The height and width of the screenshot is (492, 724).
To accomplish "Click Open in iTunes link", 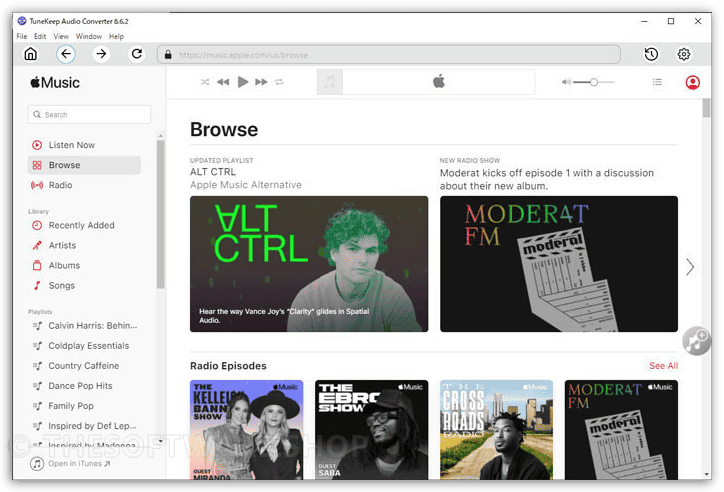I will (70, 463).
